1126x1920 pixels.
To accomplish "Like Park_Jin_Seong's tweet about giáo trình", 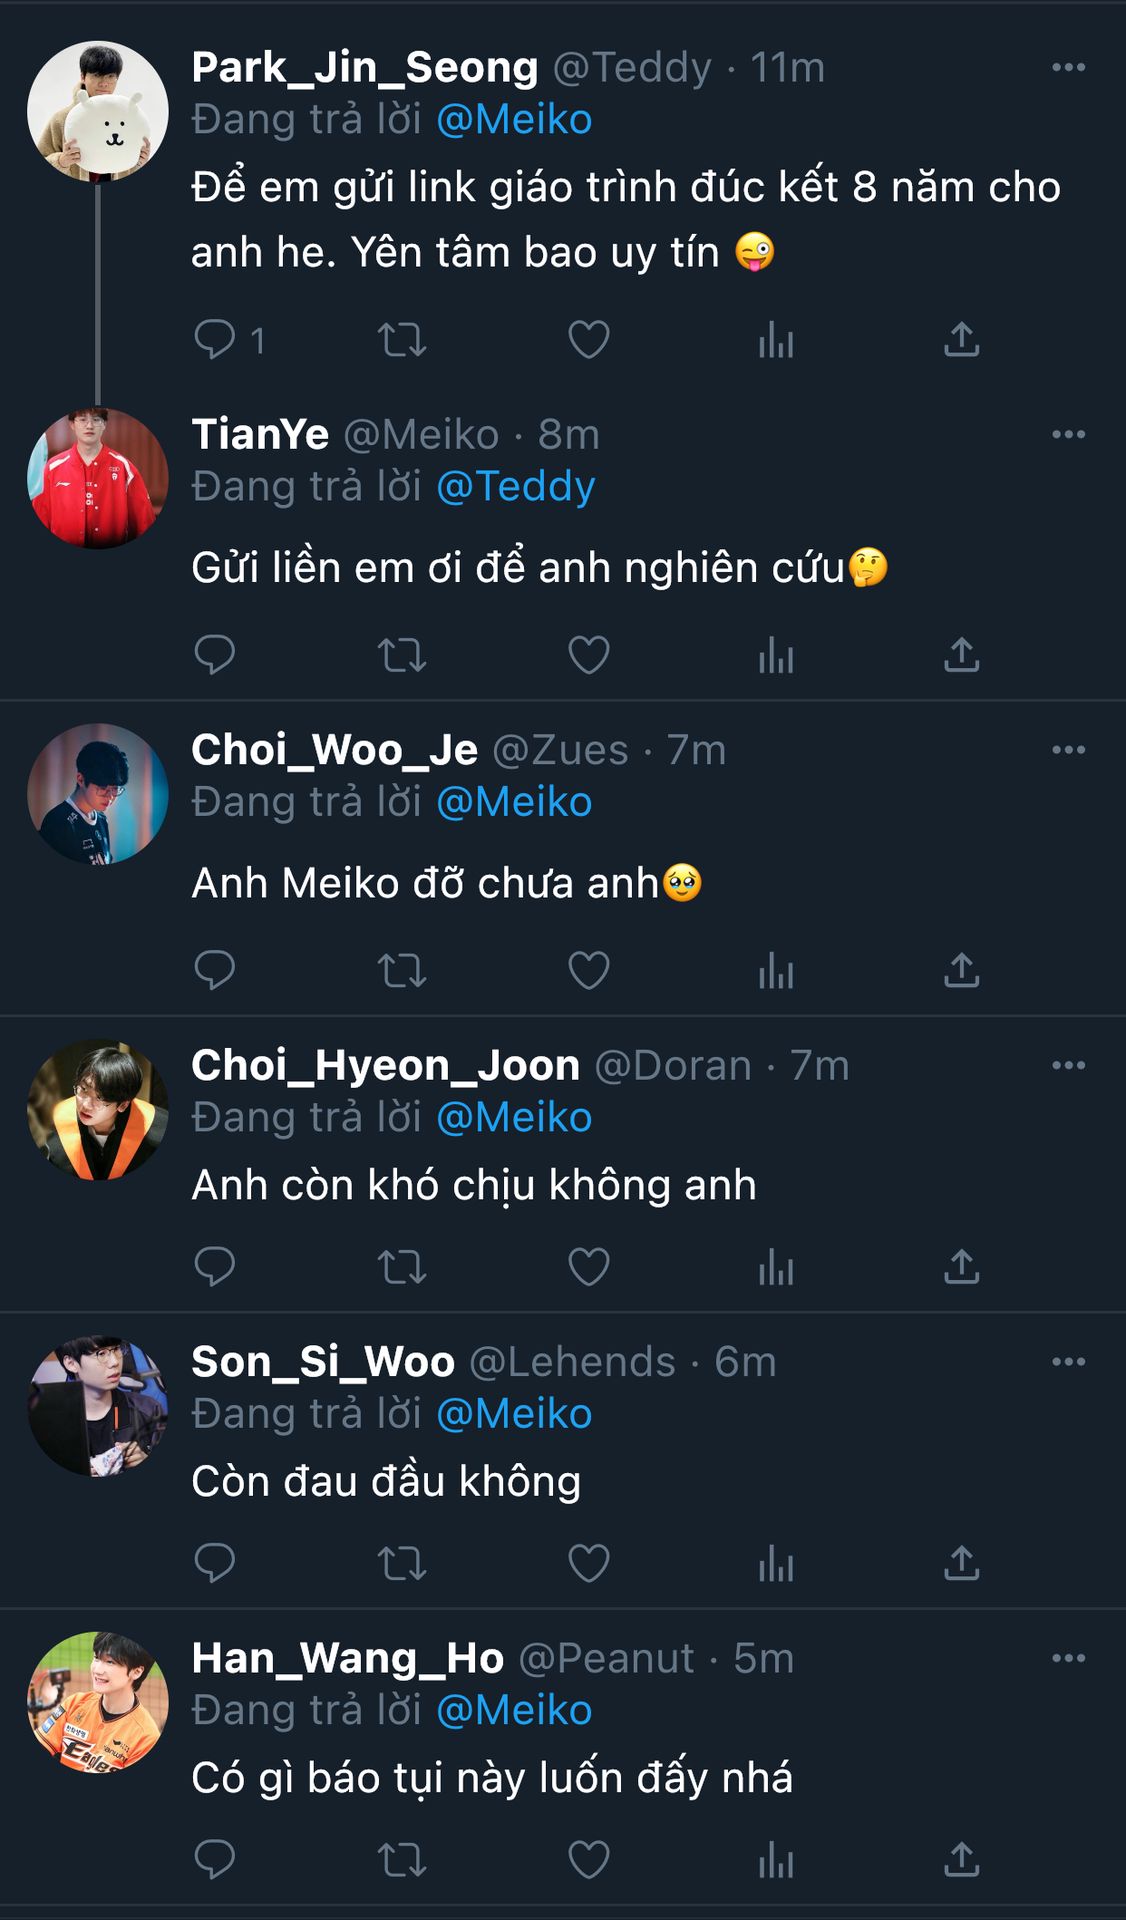I will coord(589,339).
